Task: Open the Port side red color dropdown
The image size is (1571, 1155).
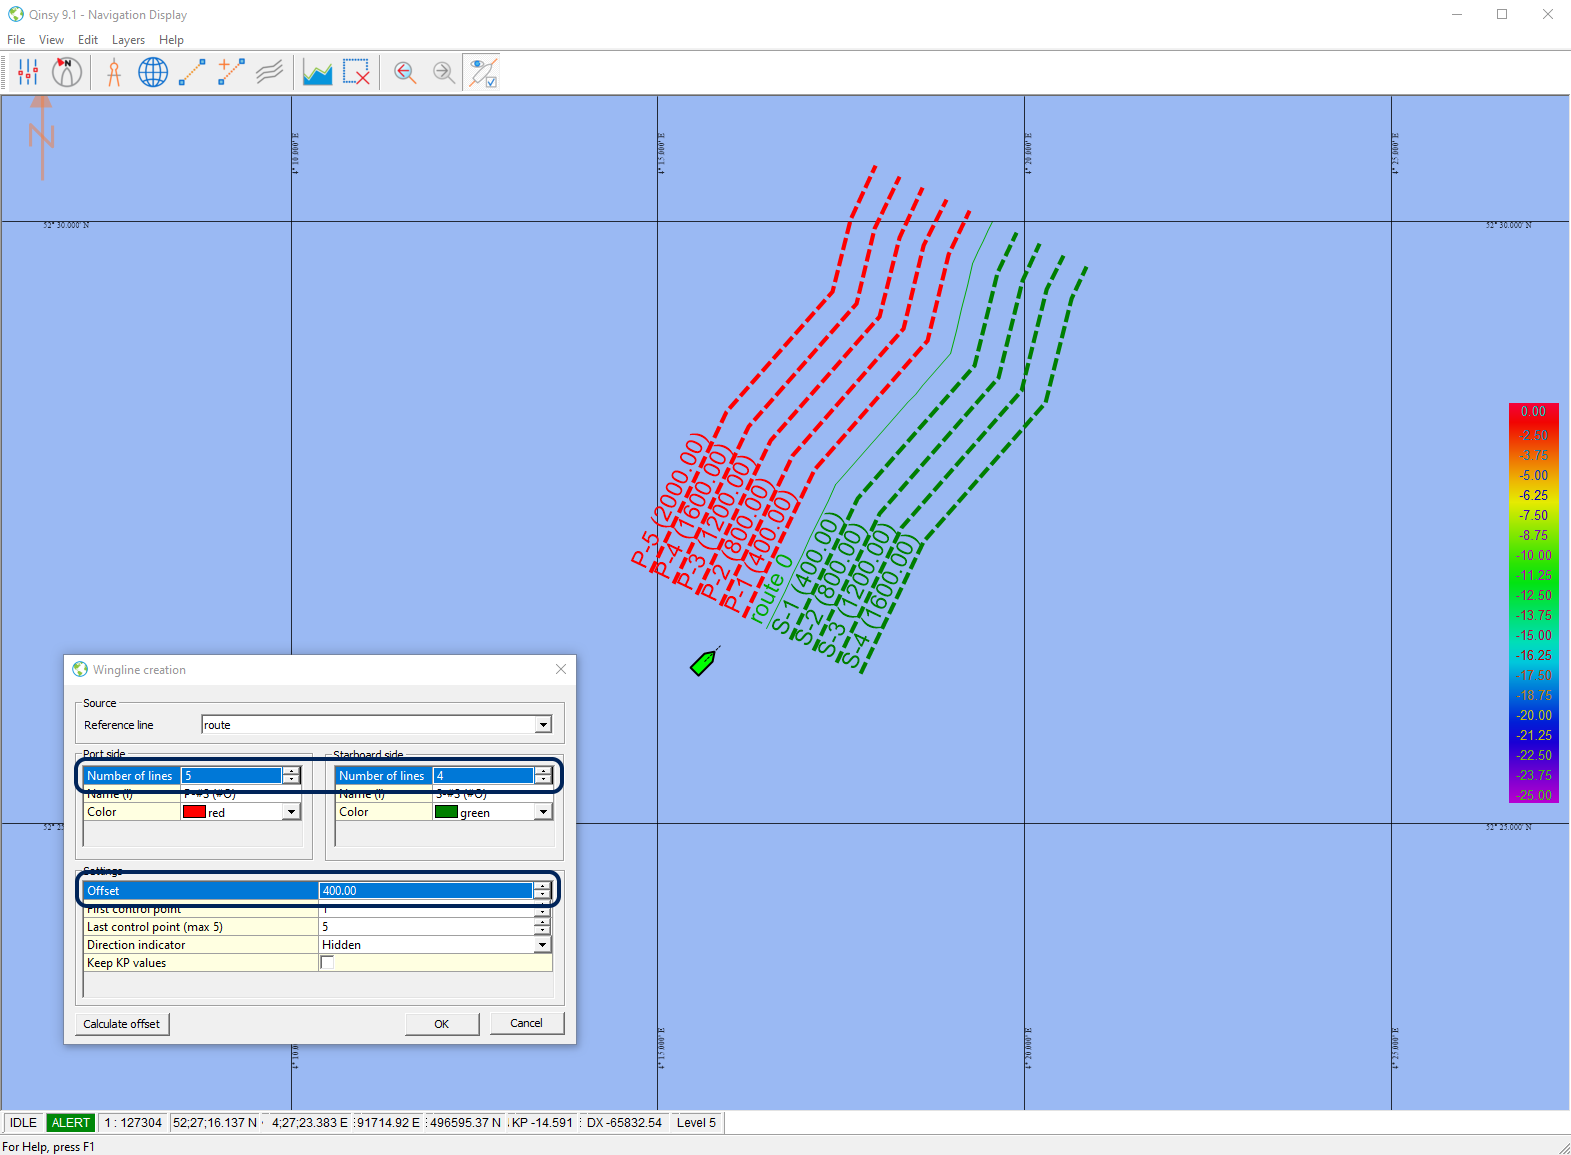Action: pyautogui.click(x=291, y=812)
